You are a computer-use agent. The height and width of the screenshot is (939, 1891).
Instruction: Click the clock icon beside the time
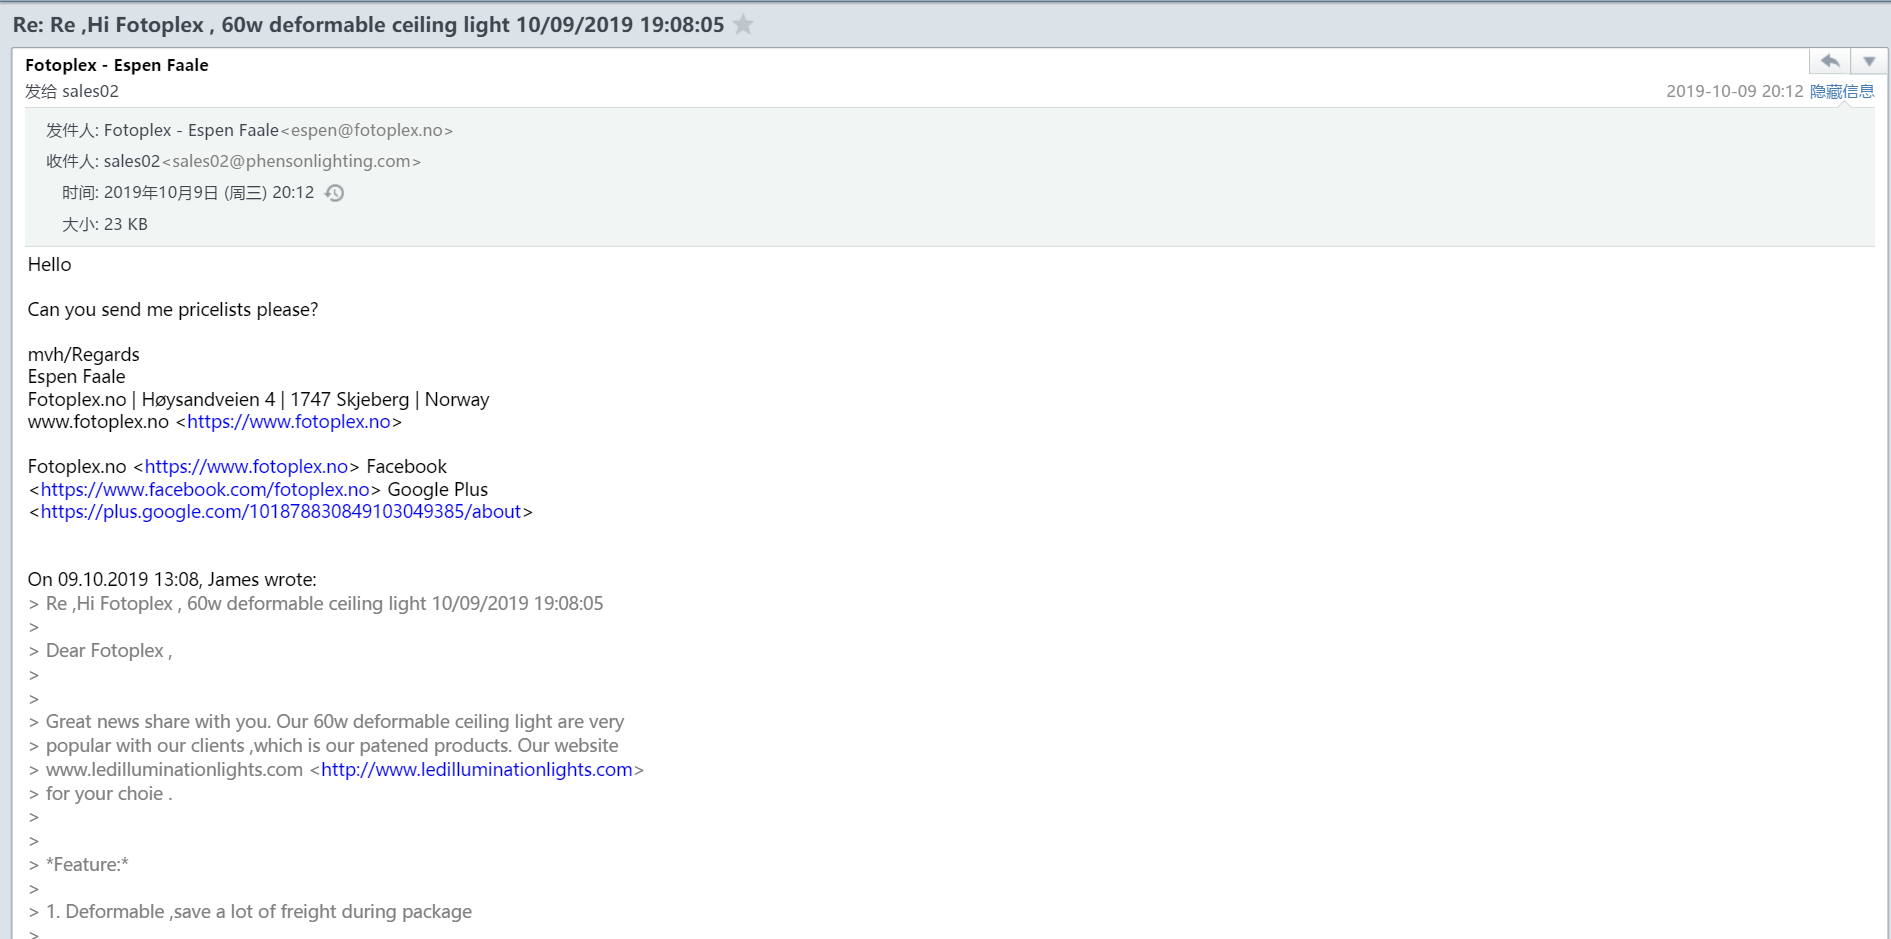click(x=335, y=193)
